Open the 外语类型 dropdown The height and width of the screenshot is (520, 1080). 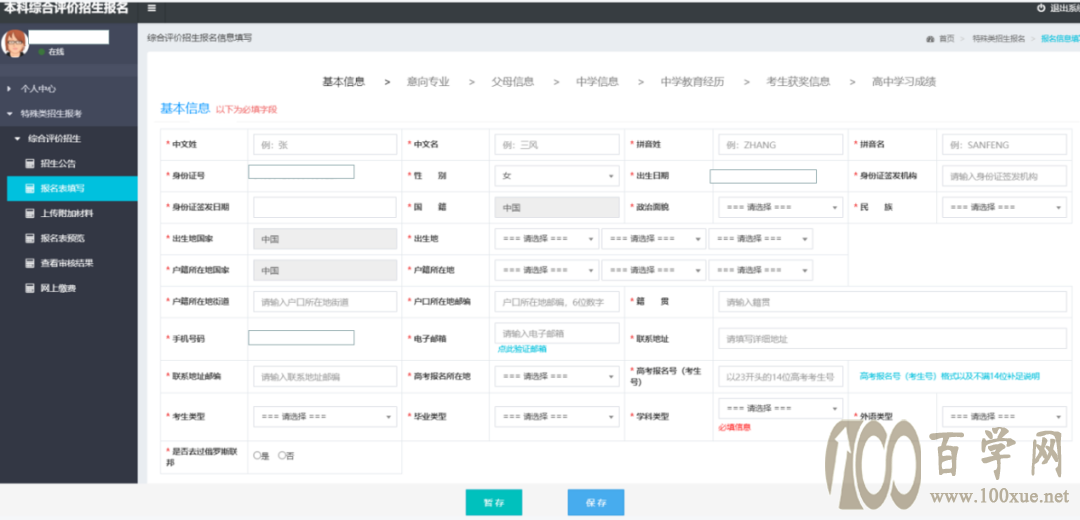[x=1004, y=417]
